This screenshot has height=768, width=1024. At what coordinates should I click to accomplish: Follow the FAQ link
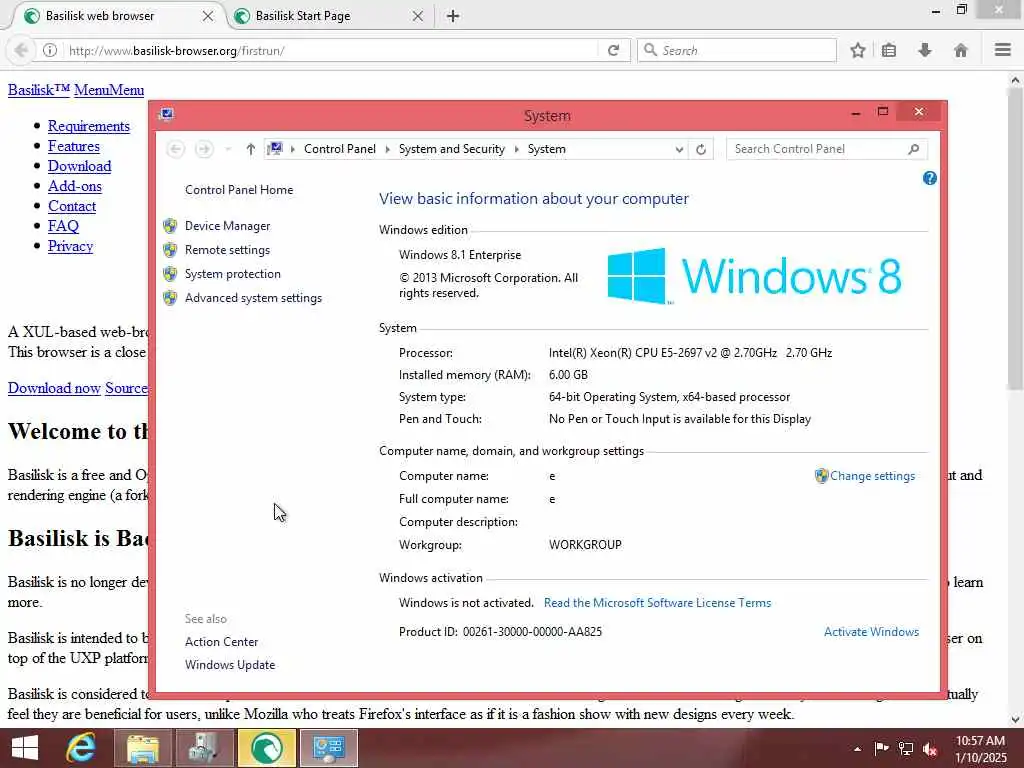coord(63,226)
